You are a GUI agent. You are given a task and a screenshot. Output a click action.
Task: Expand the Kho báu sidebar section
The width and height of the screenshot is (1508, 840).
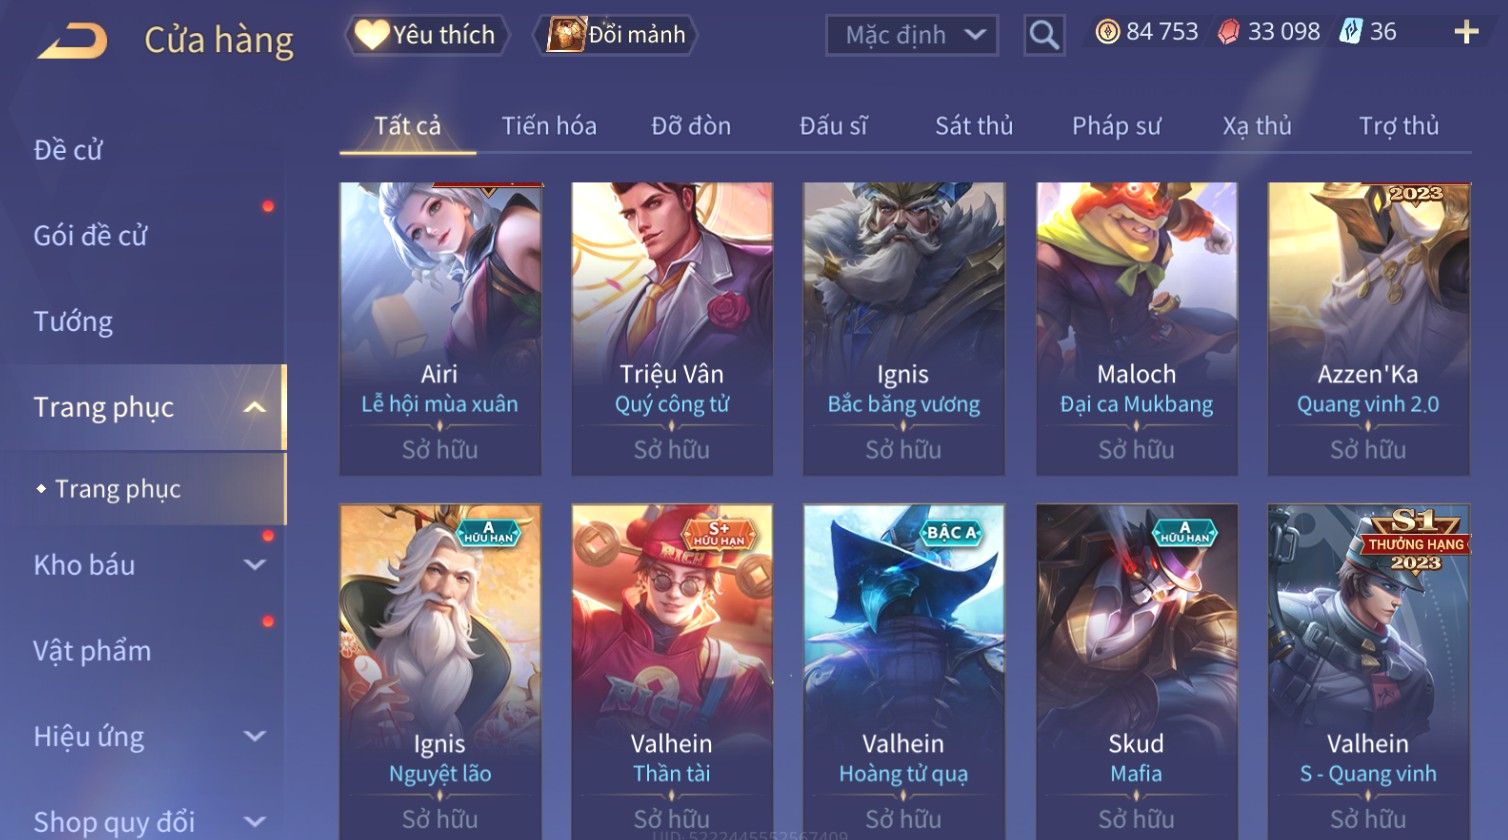(x=255, y=565)
